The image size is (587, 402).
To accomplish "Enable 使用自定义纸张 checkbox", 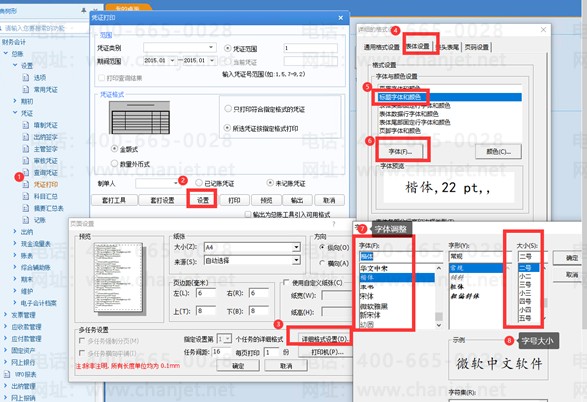I will 286,282.
